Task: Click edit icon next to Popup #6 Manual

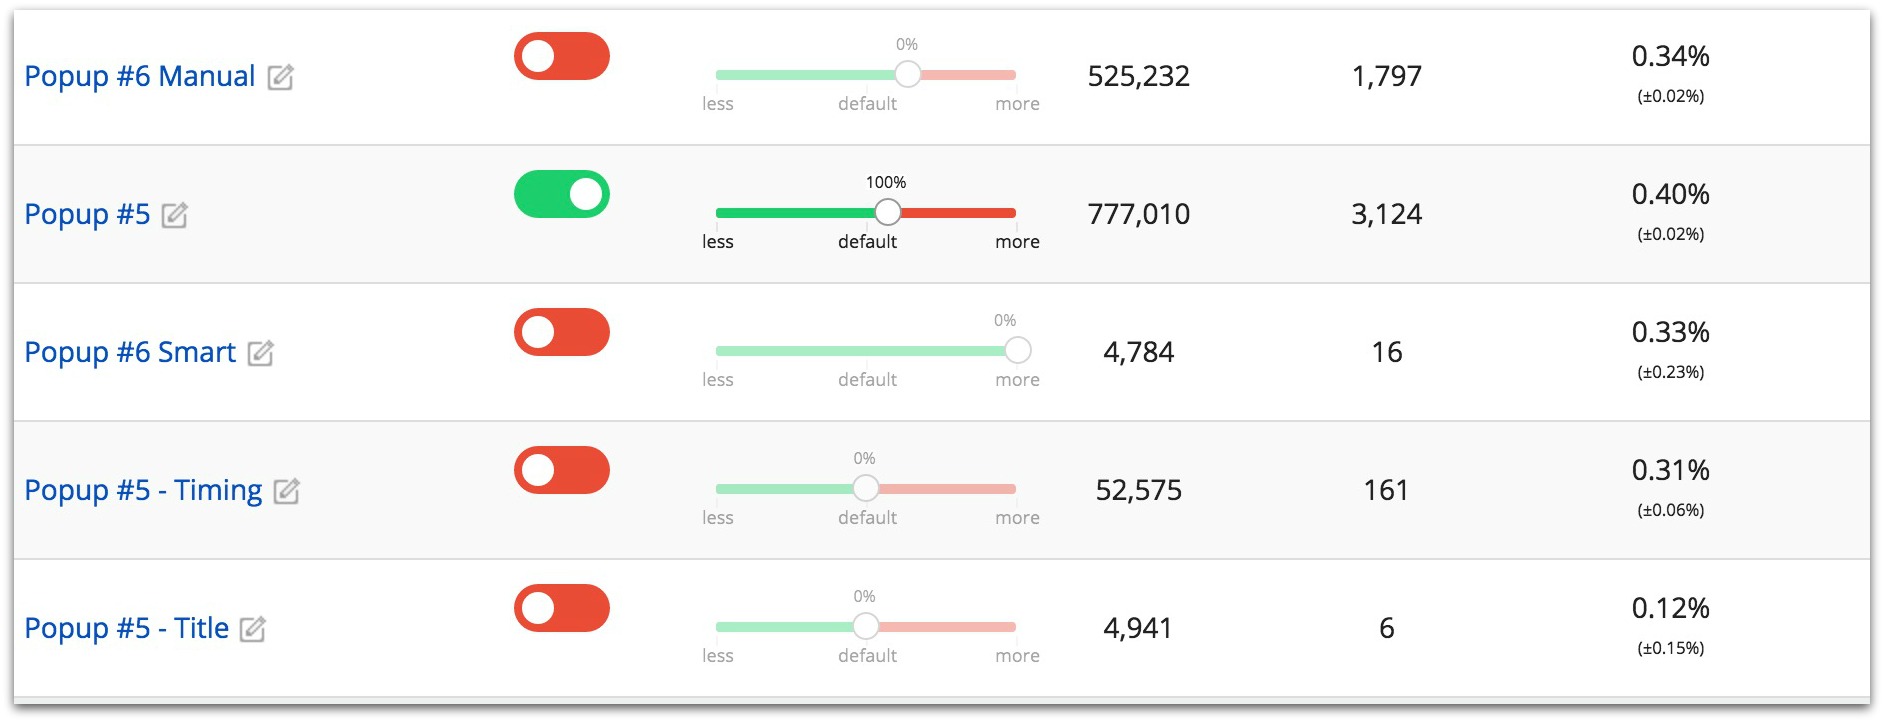Action: [x=280, y=77]
